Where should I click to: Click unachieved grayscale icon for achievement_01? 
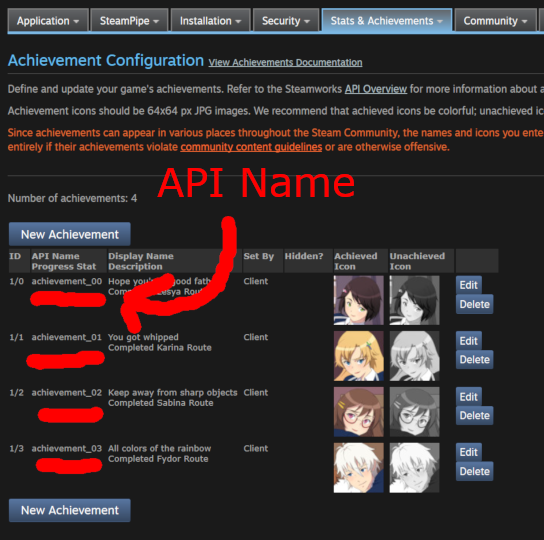click(x=414, y=356)
